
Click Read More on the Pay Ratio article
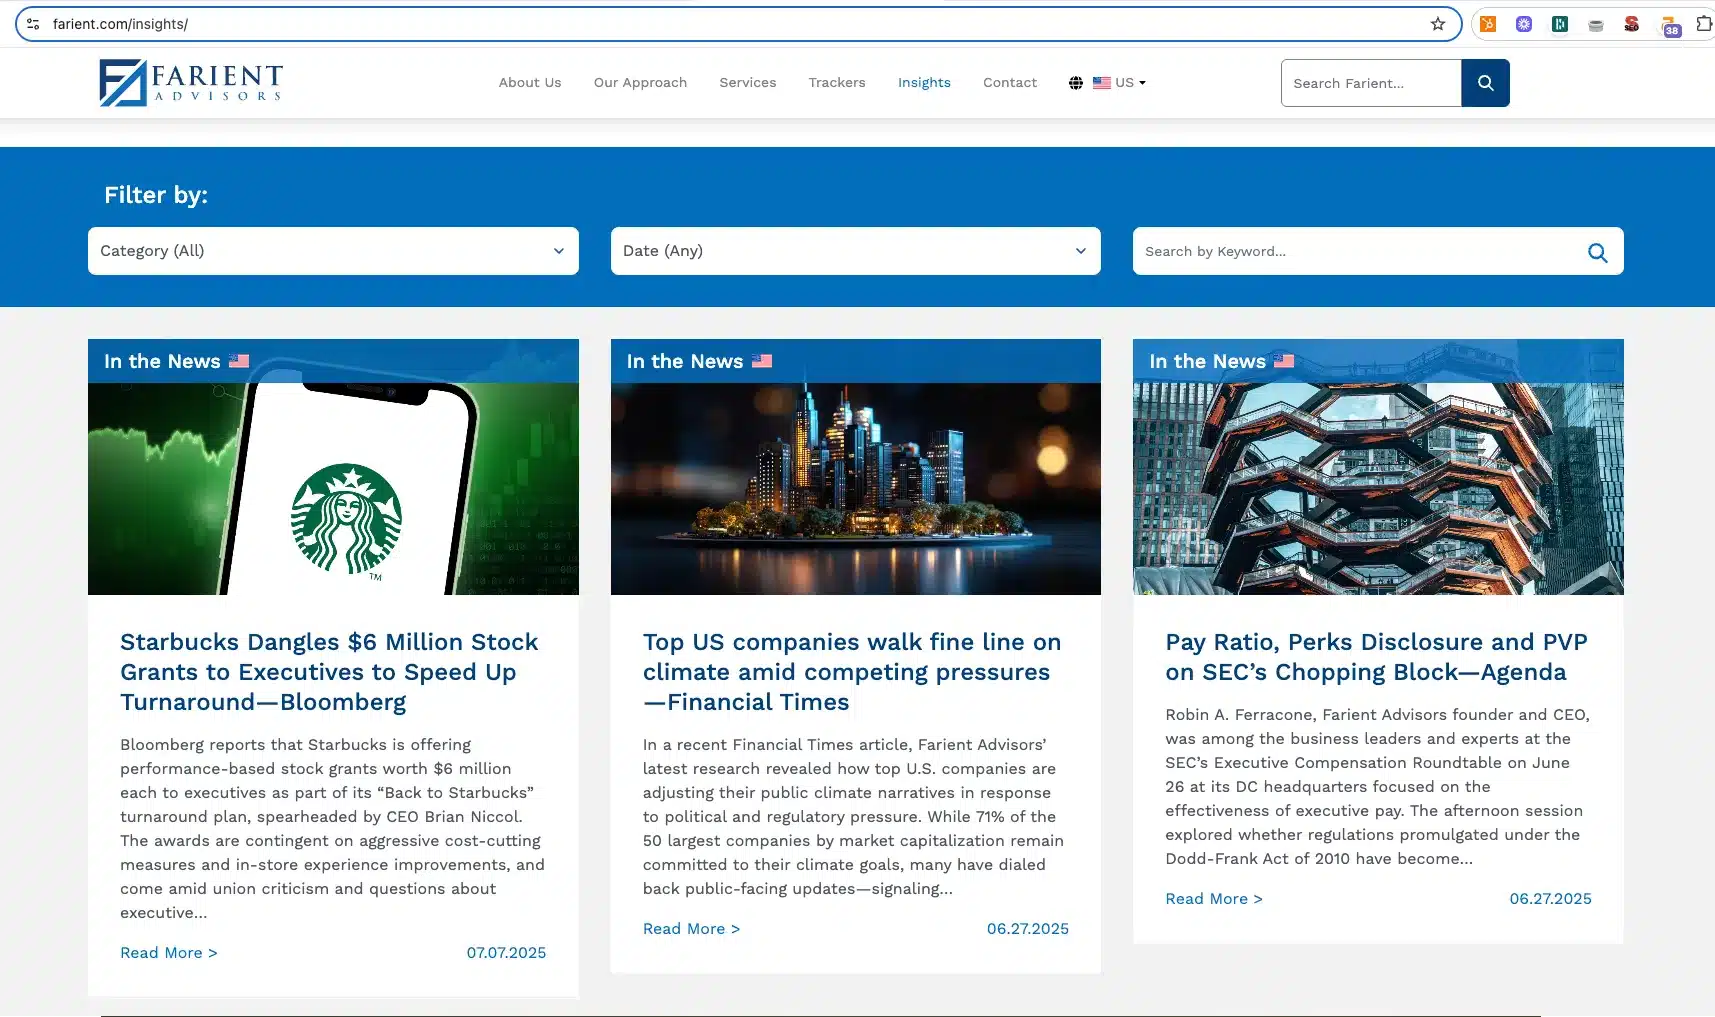pos(1214,899)
